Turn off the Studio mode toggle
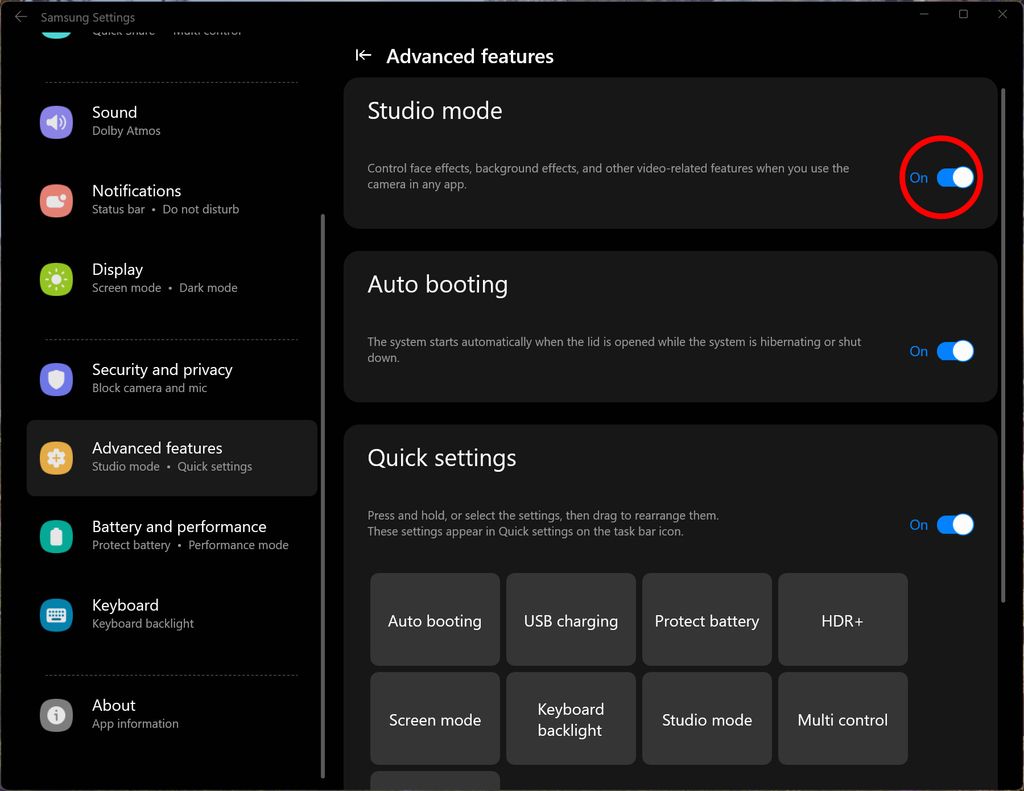Image resolution: width=1024 pixels, height=791 pixels. (954, 178)
